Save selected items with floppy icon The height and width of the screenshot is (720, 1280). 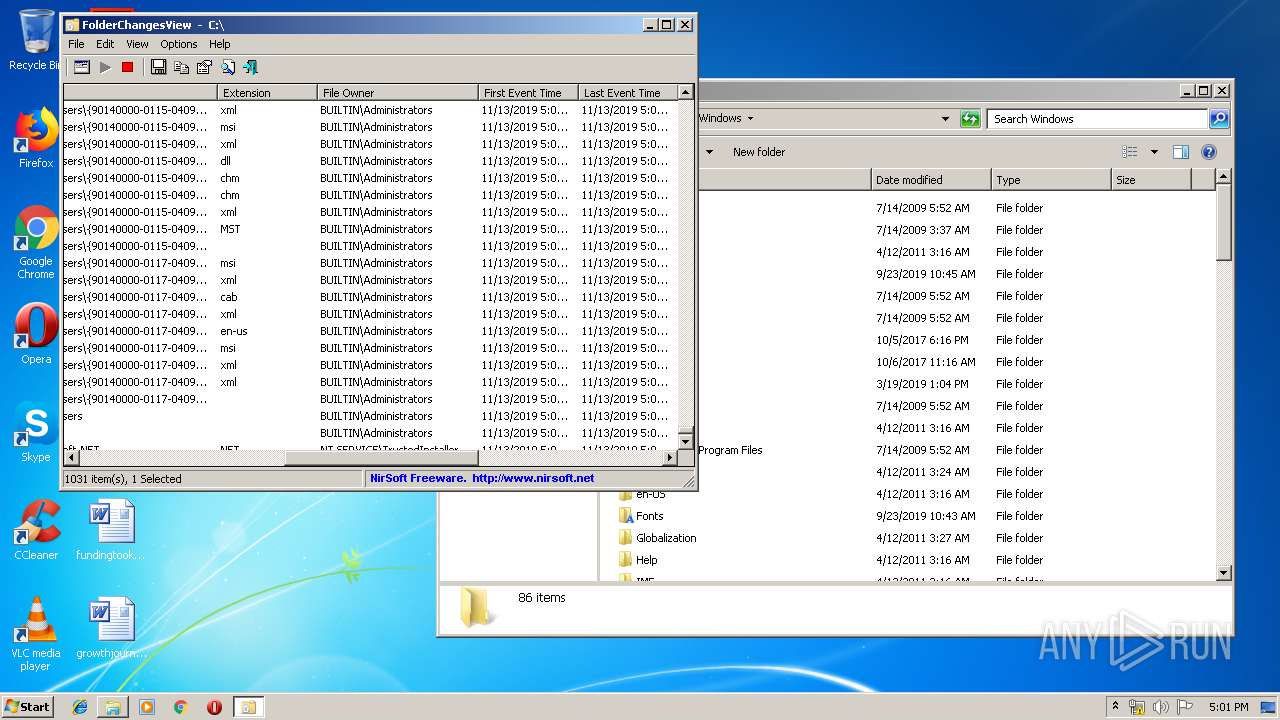[x=158, y=67]
